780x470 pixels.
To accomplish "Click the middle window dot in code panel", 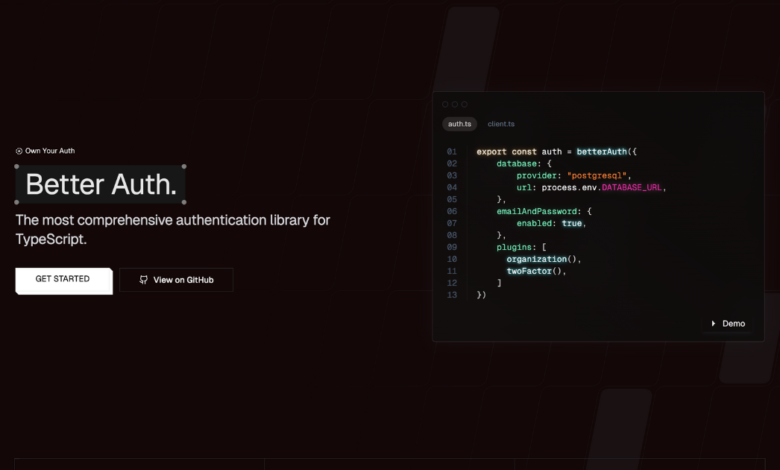I will [454, 104].
